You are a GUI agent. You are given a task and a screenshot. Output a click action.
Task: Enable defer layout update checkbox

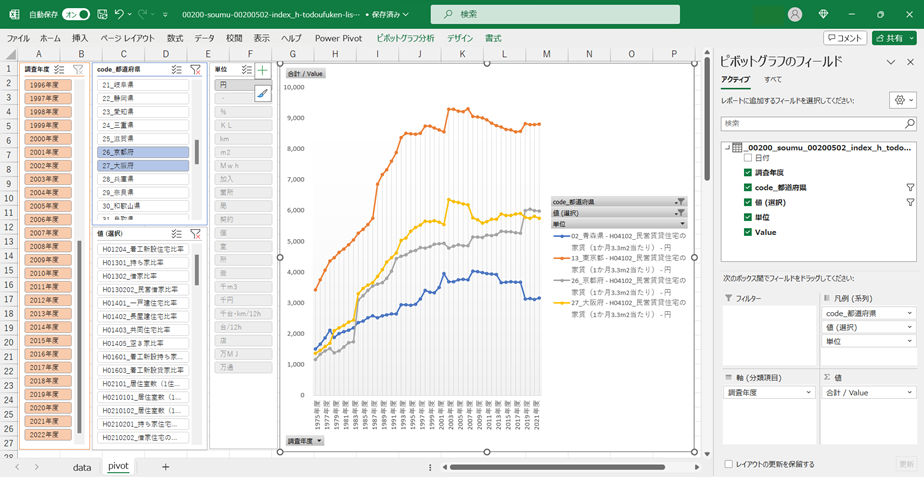728,464
